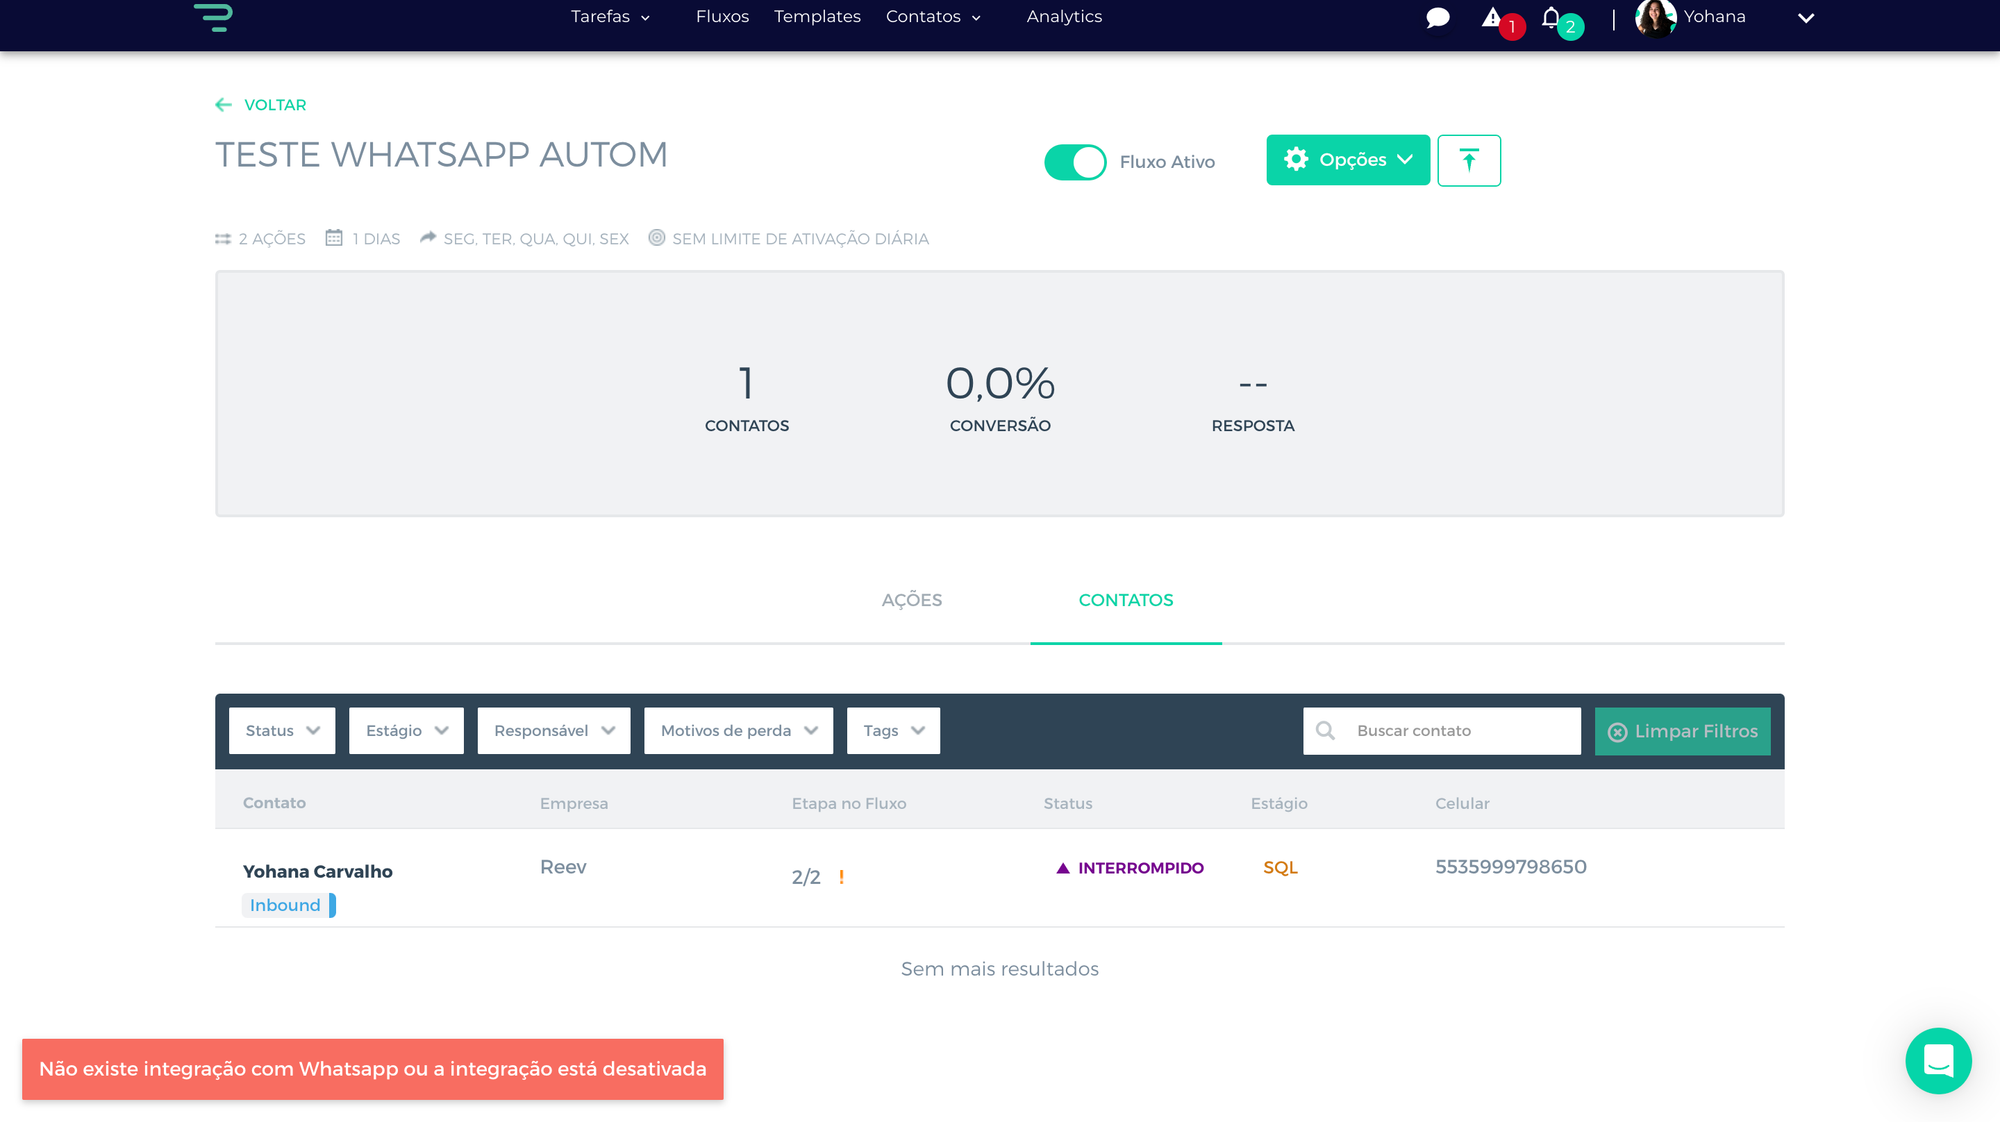The image size is (2000, 1122).
Task: Expand the Status filter dropdown
Action: click(282, 731)
